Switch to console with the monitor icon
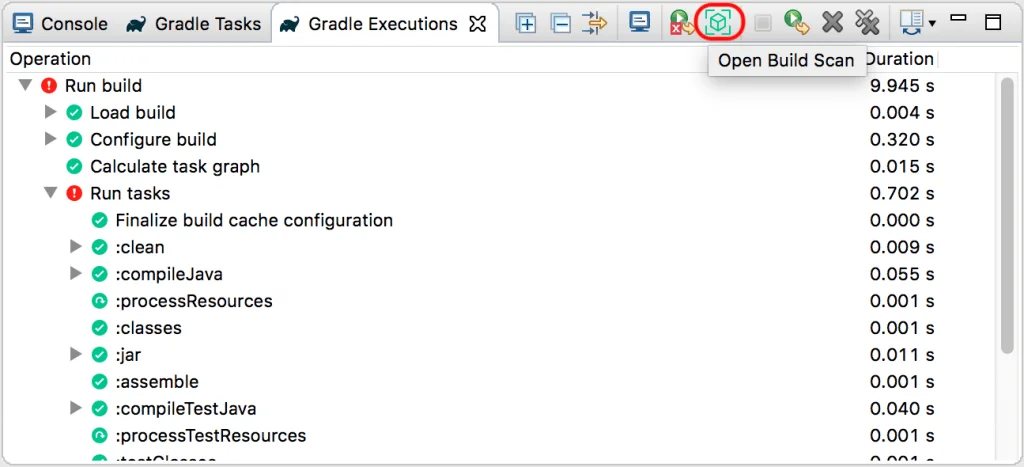Image resolution: width=1024 pixels, height=467 pixels. [x=640, y=22]
